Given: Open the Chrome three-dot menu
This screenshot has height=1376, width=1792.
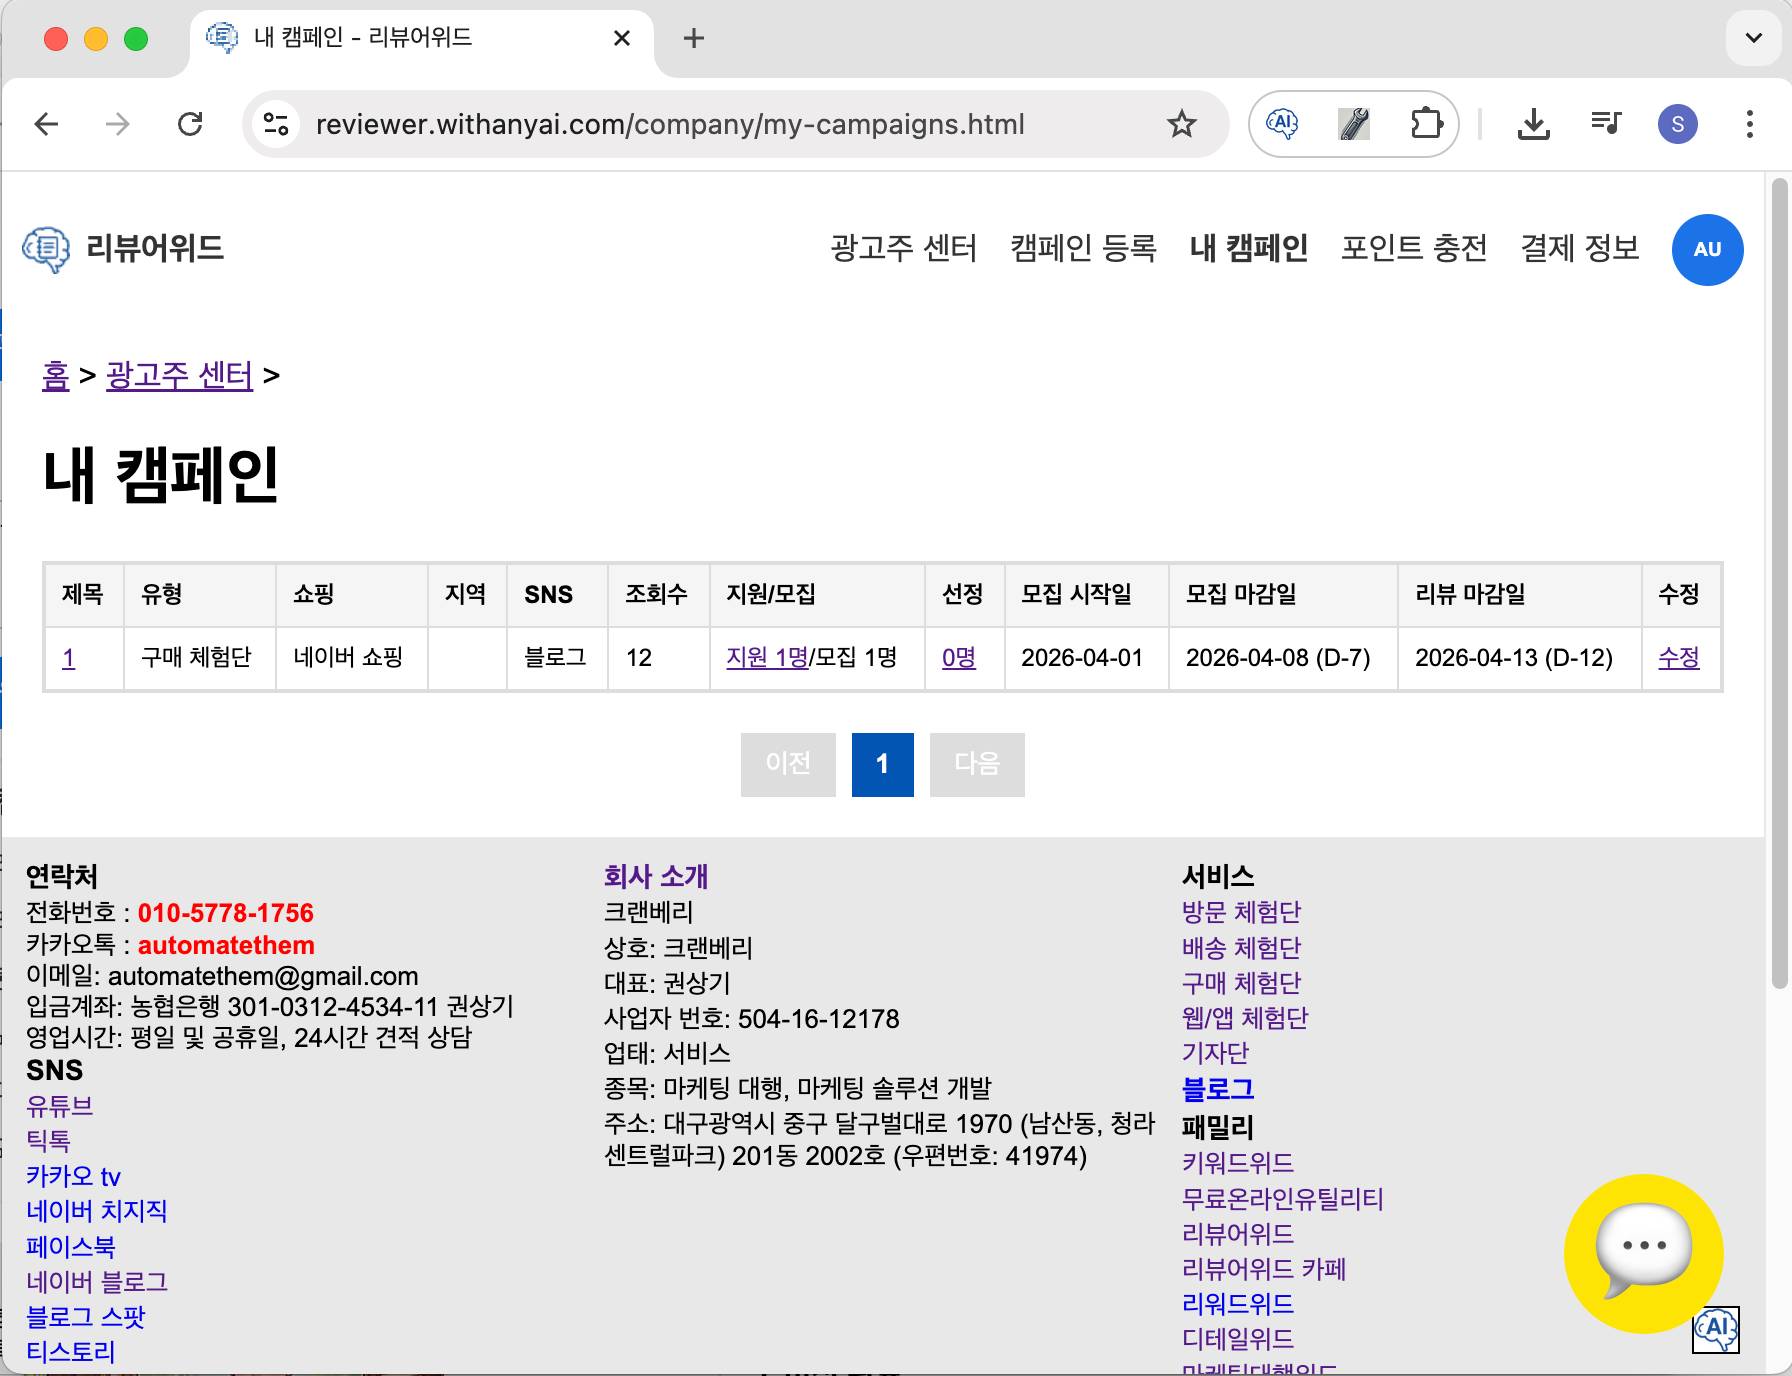Looking at the screenshot, I should (1749, 124).
